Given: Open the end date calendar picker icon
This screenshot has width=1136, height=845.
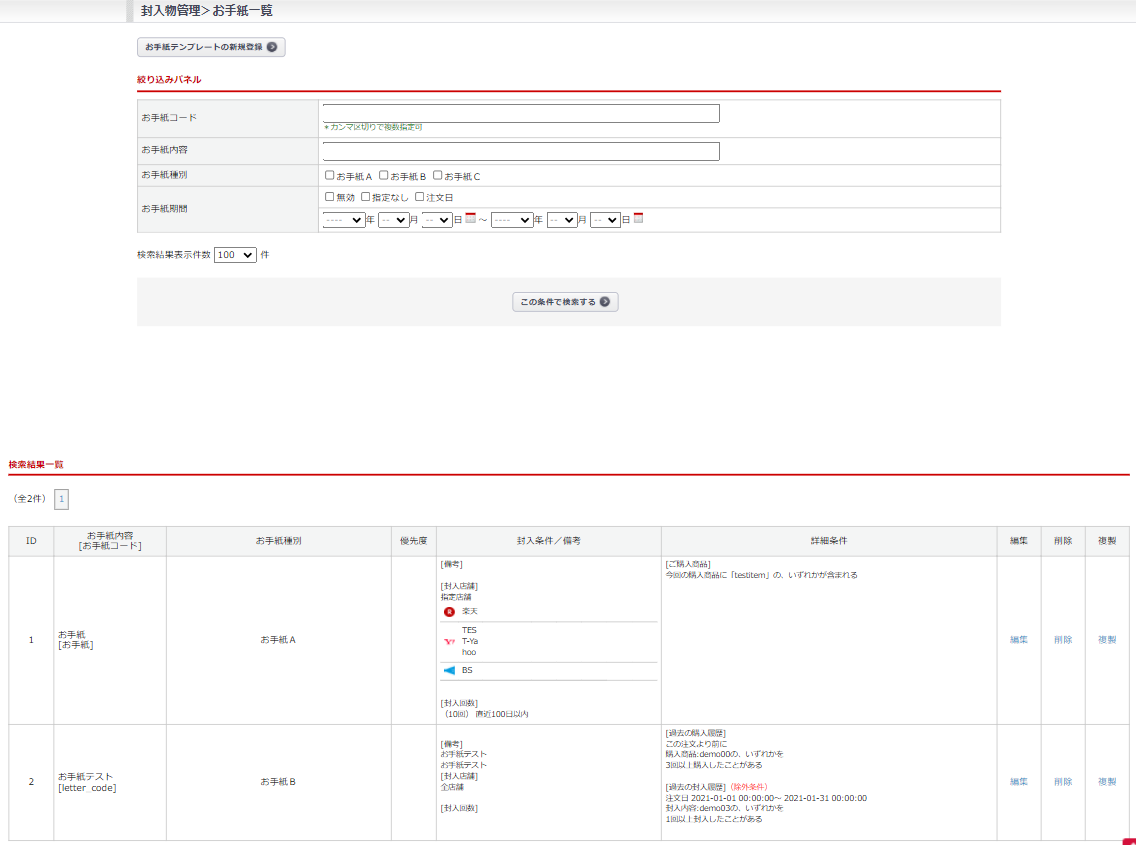Looking at the screenshot, I should pos(638,219).
